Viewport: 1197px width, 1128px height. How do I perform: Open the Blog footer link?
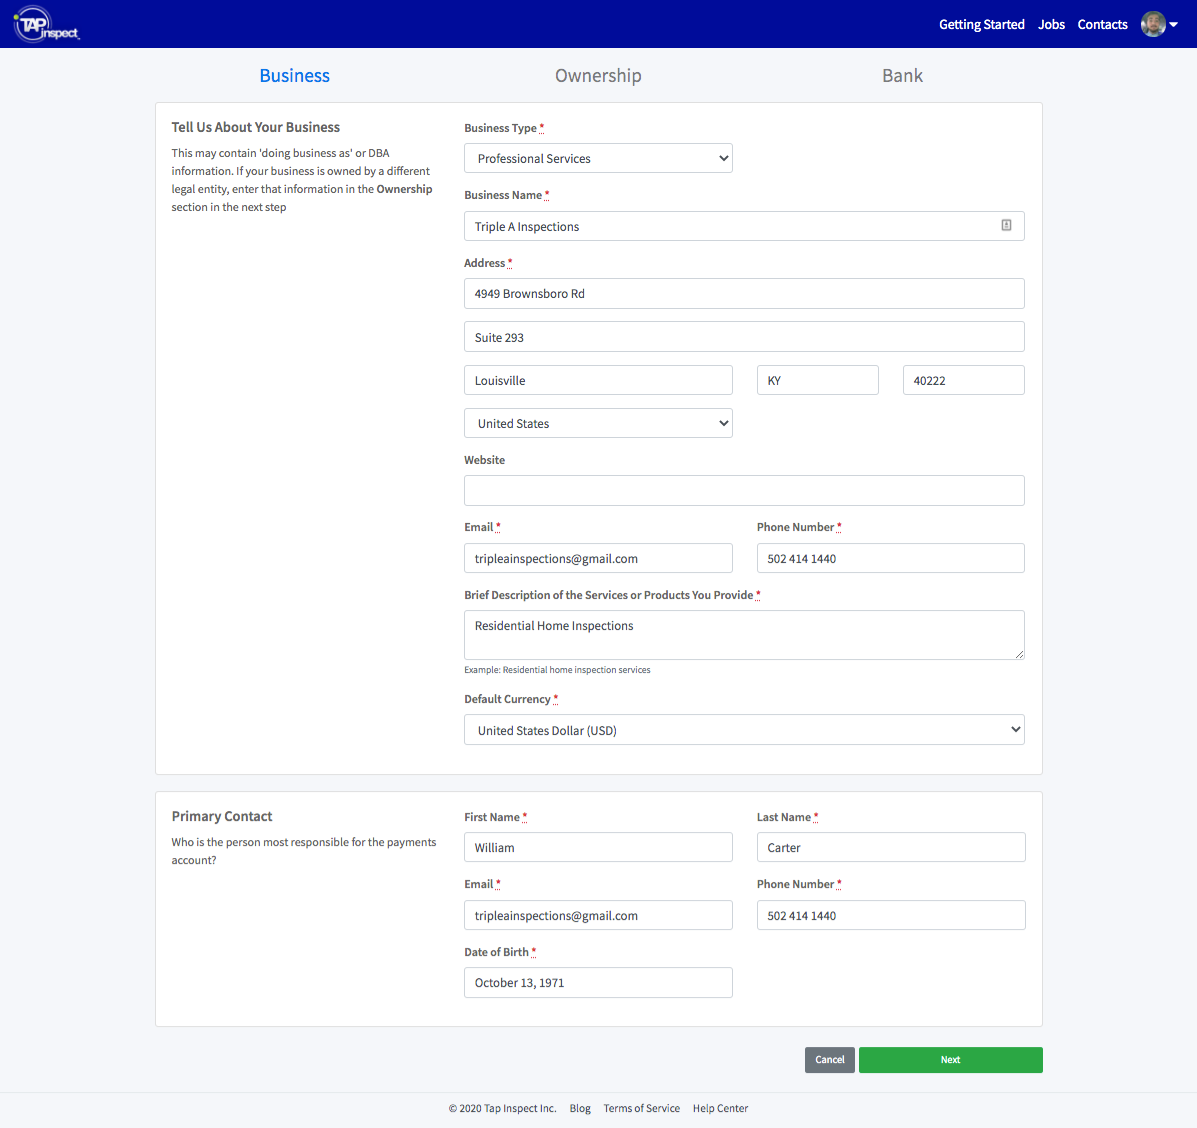coord(579,1108)
